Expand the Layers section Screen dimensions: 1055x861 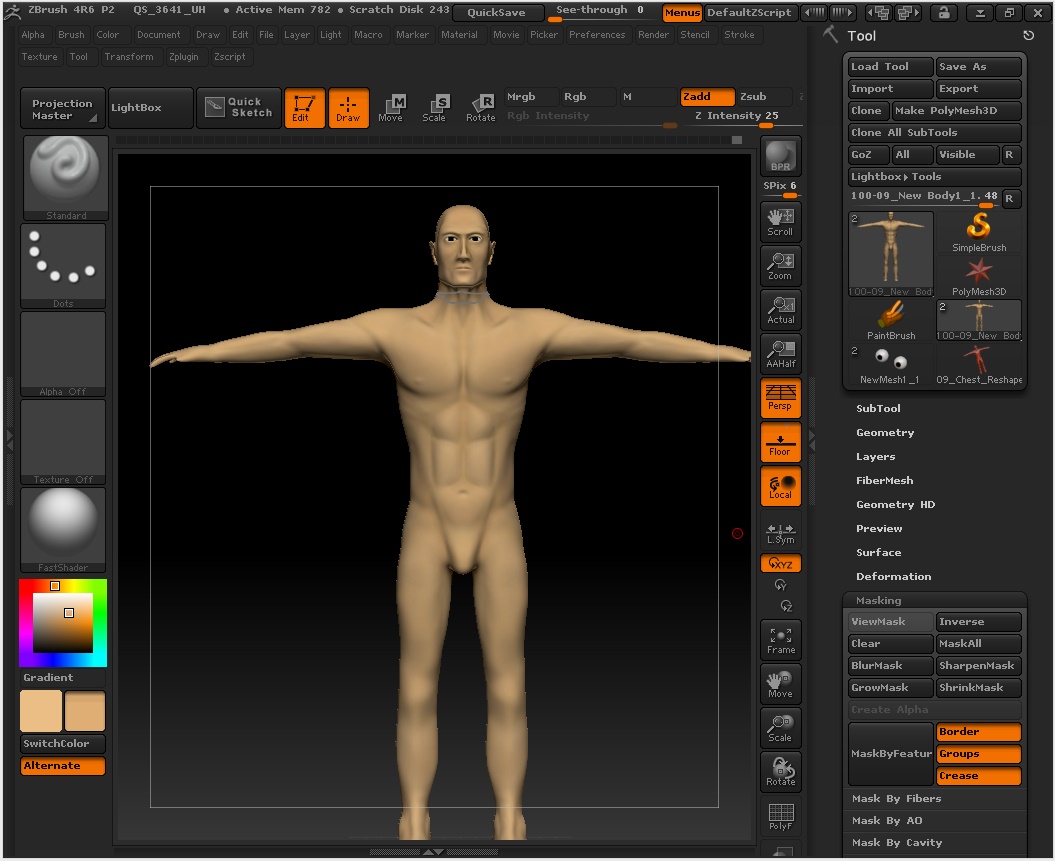pos(875,456)
